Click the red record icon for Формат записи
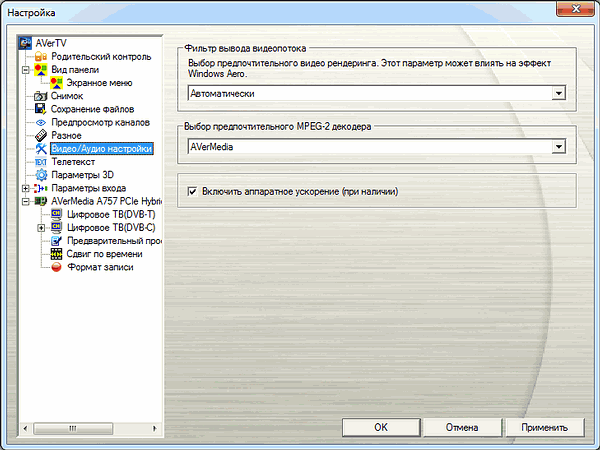The height and width of the screenshot is (450, 600). pos(56,267)
